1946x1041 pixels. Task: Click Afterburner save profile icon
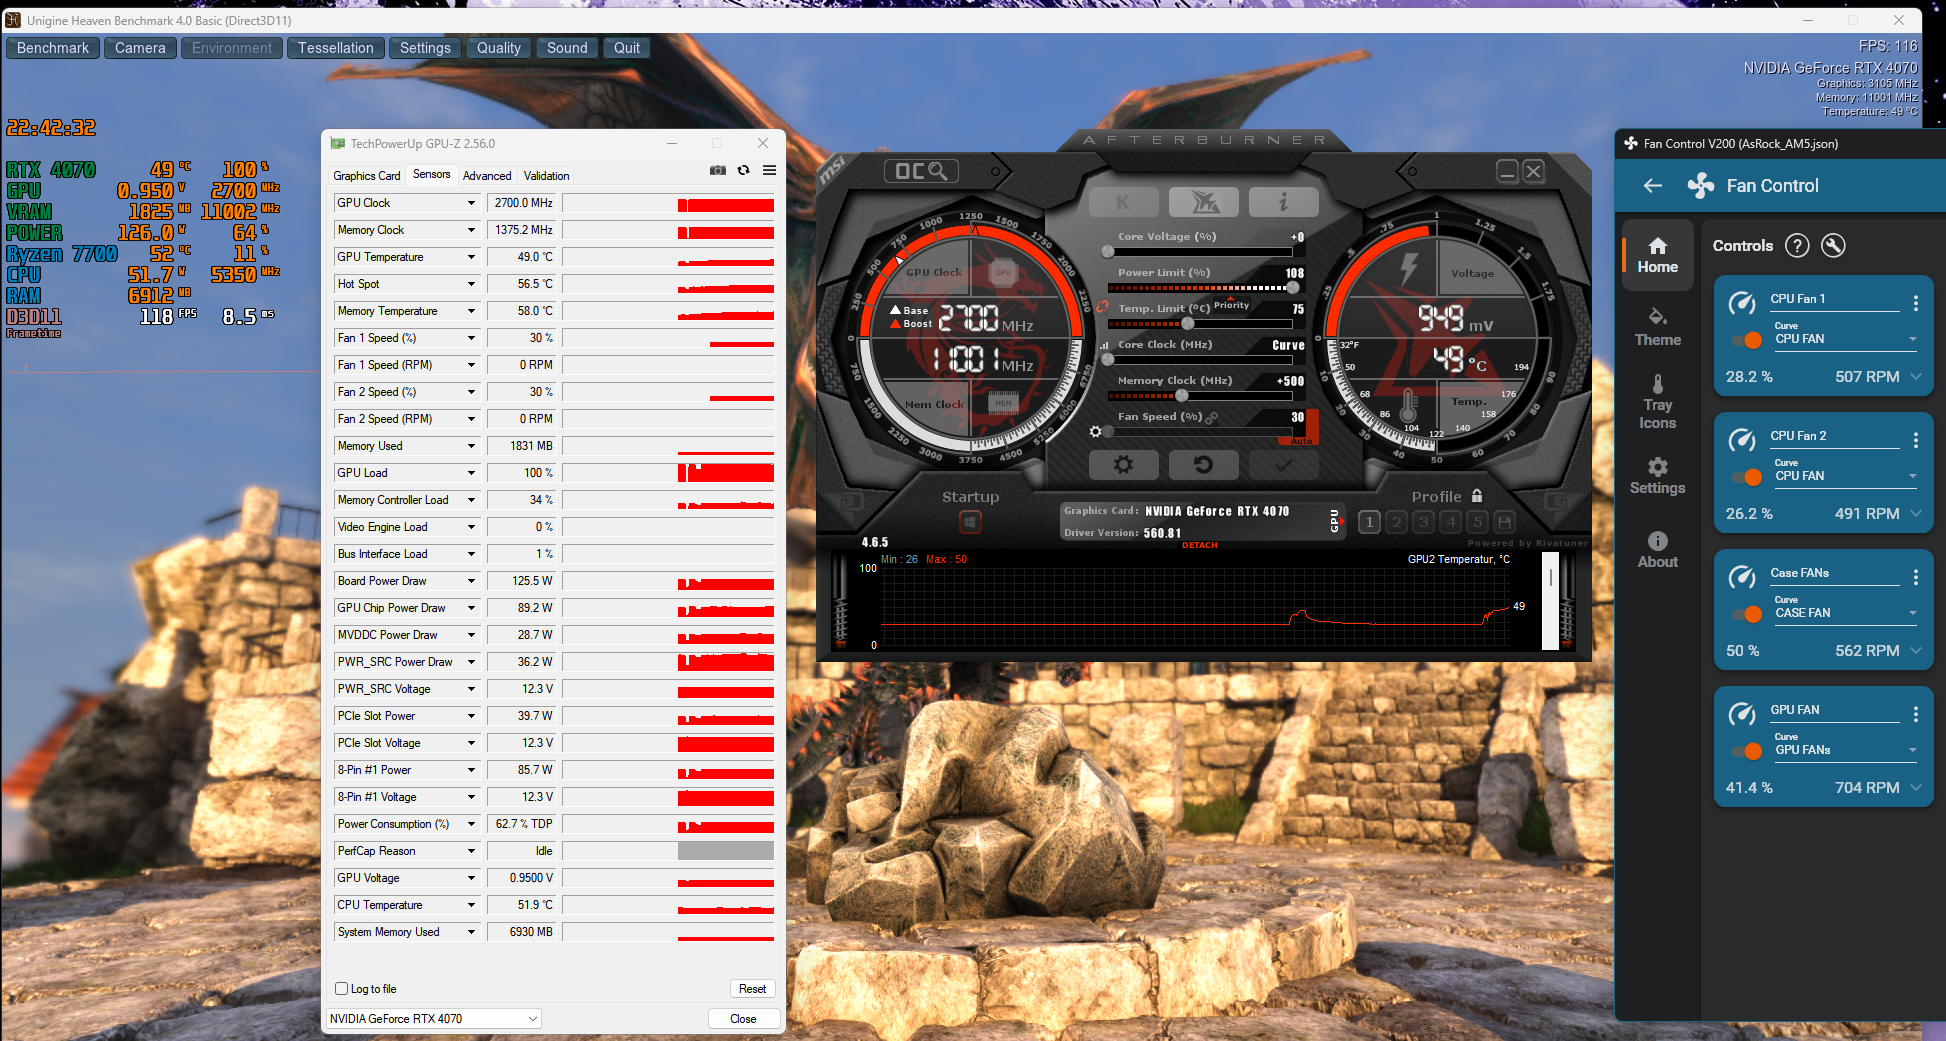1504,522
